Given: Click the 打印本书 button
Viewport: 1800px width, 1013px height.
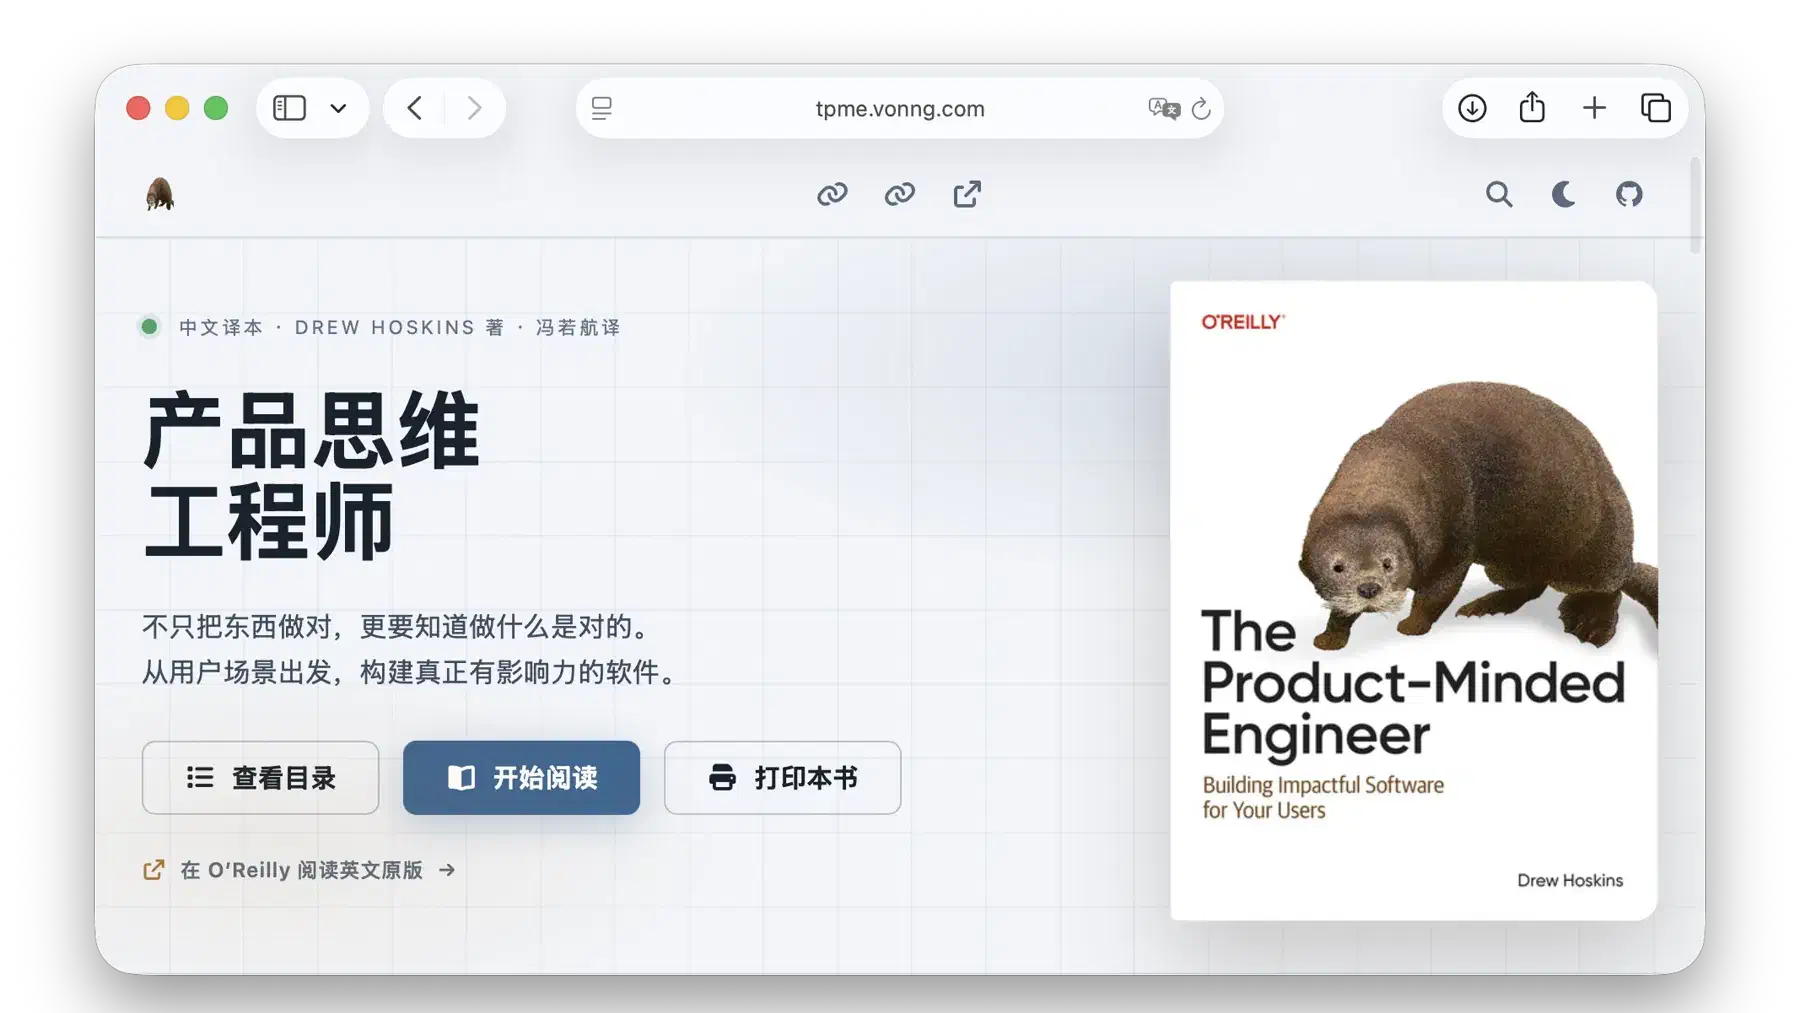Looking at the screenshot, I should 782,778.
